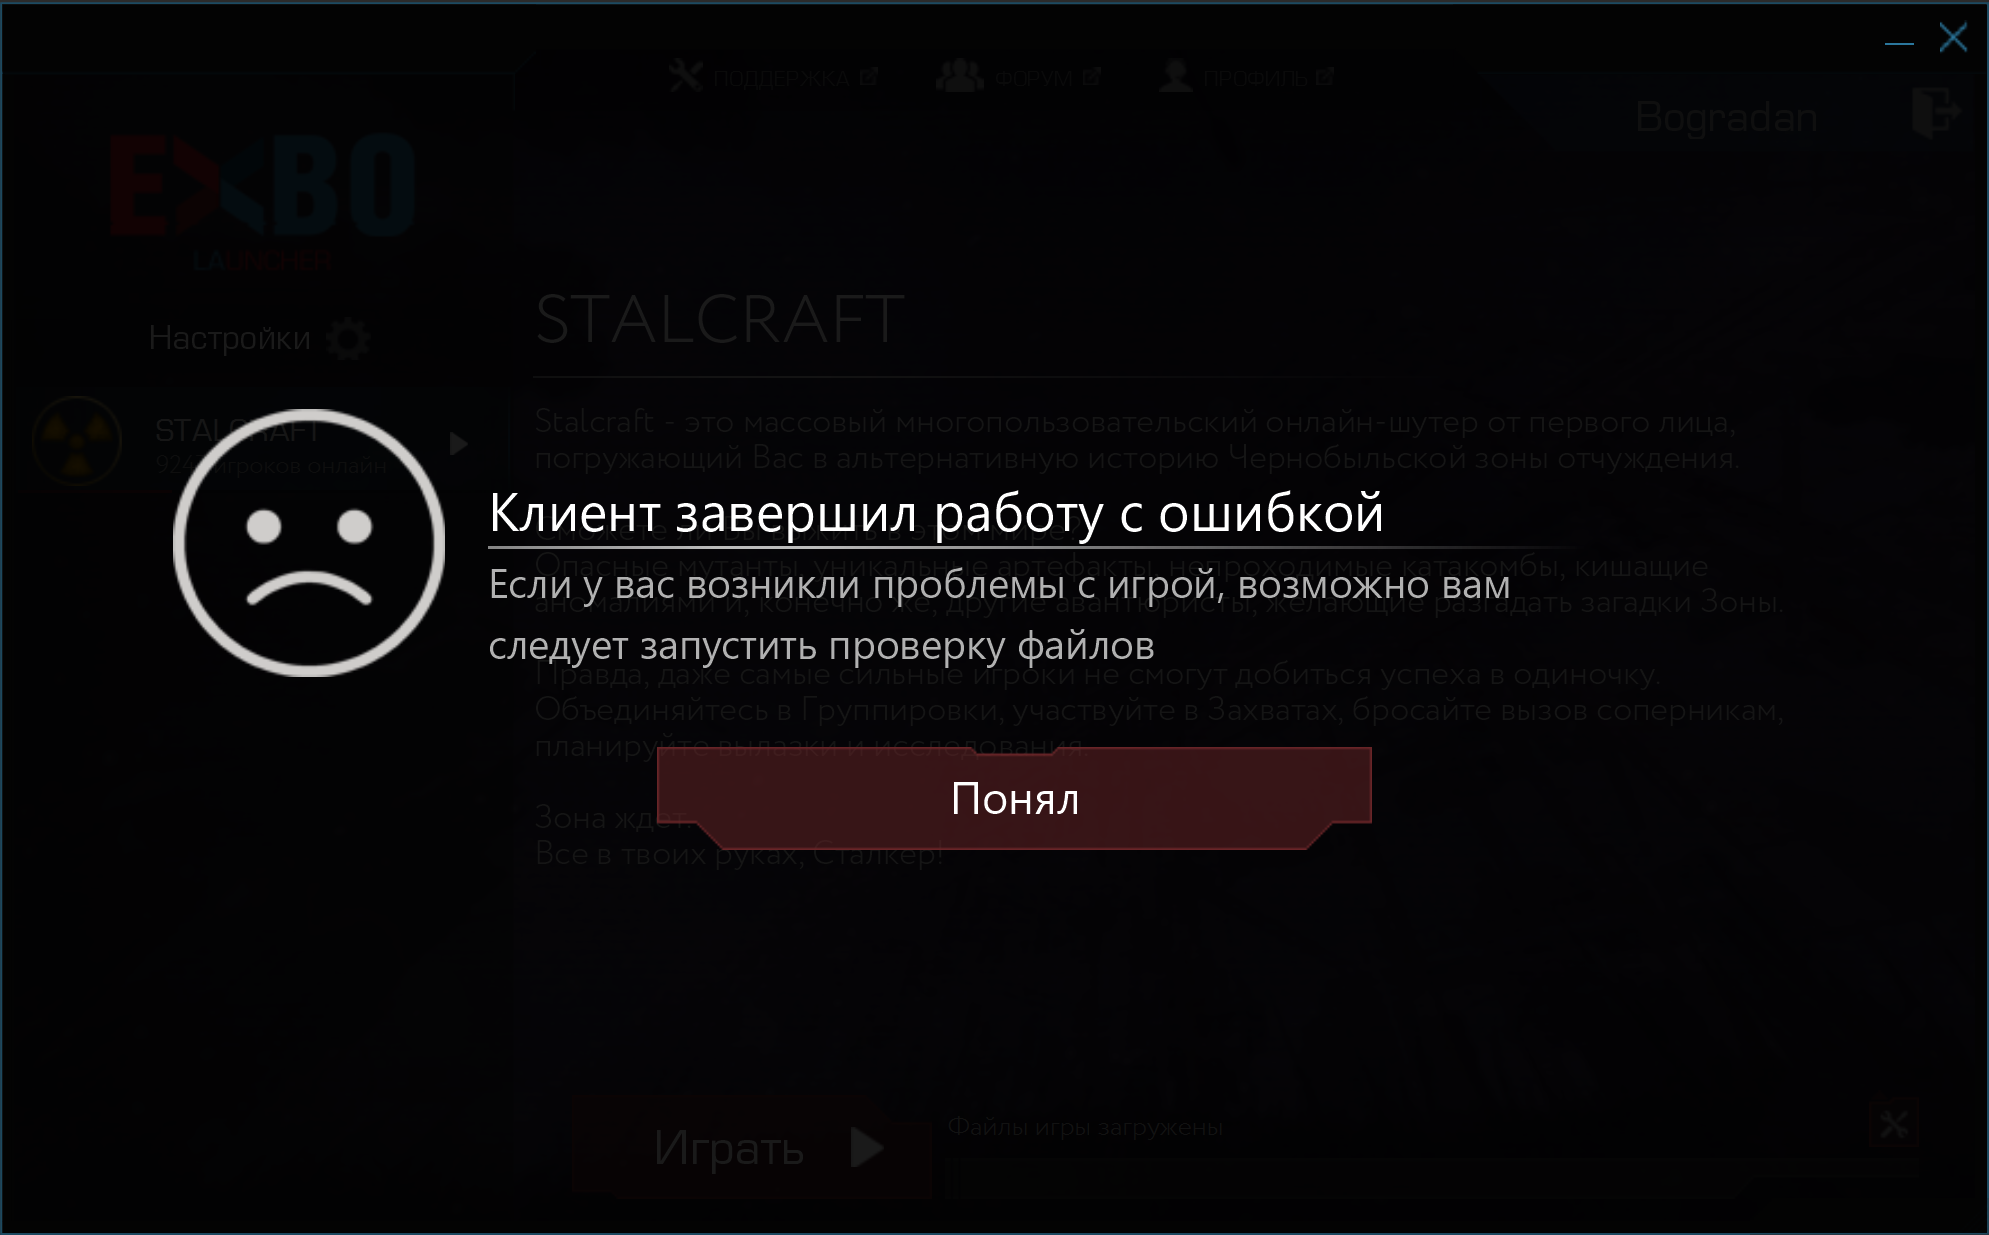Open Поддержка via the wrench icon

point(686,76)
